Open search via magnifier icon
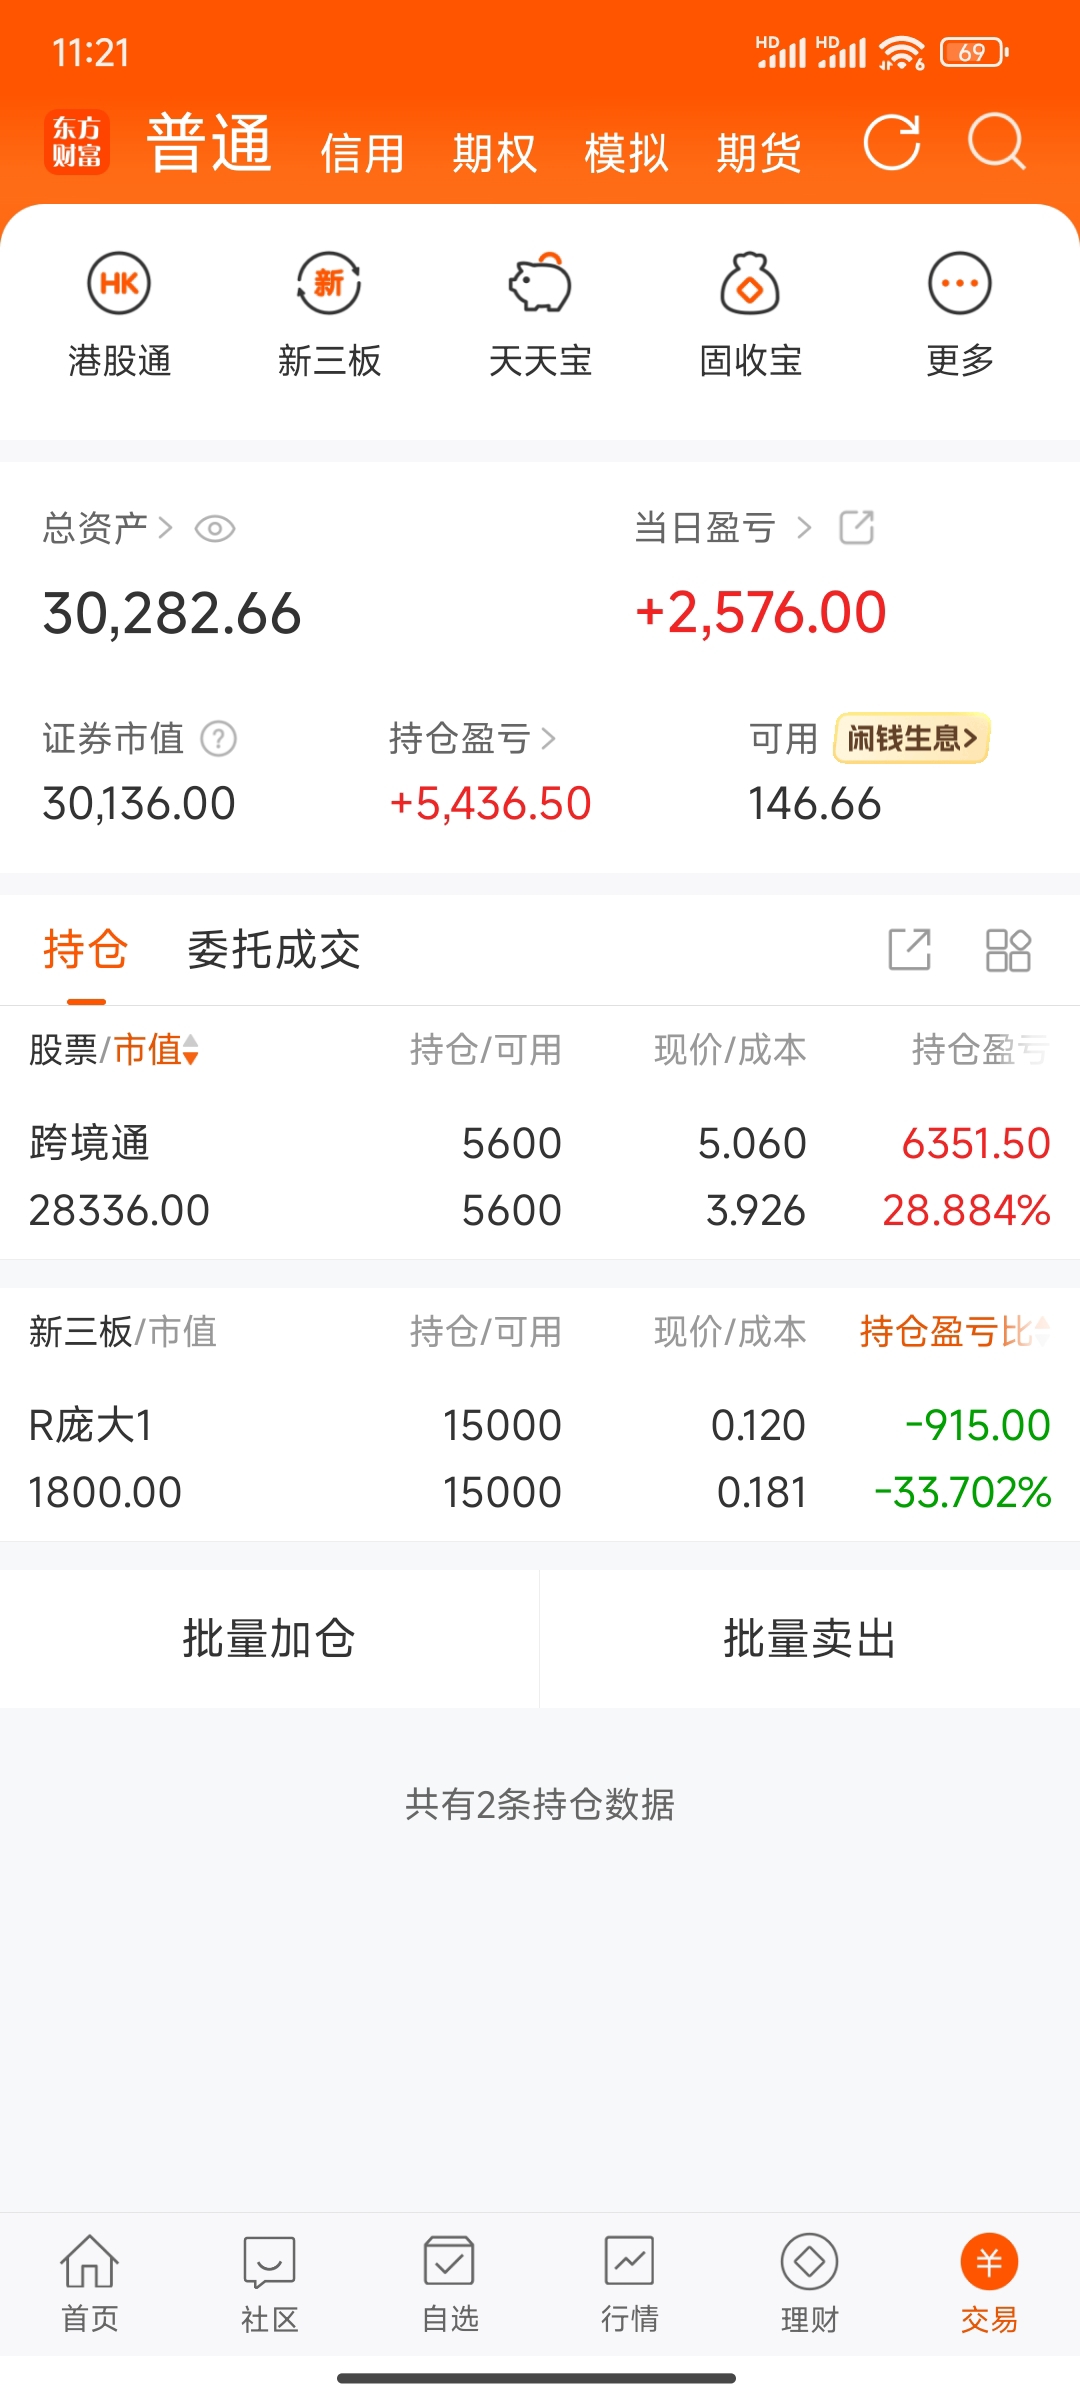Screen dimensions: 1080x2400 click(x=996, y=143)
